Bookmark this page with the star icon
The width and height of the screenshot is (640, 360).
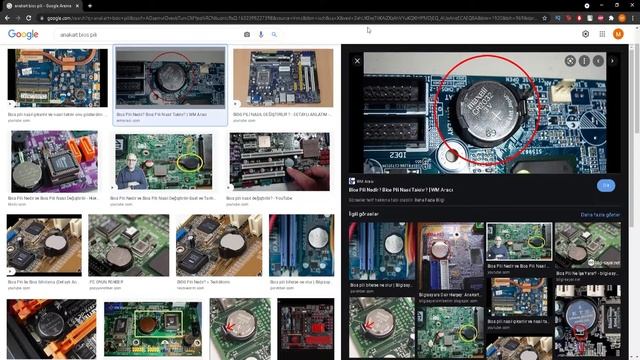click(544, 18)
